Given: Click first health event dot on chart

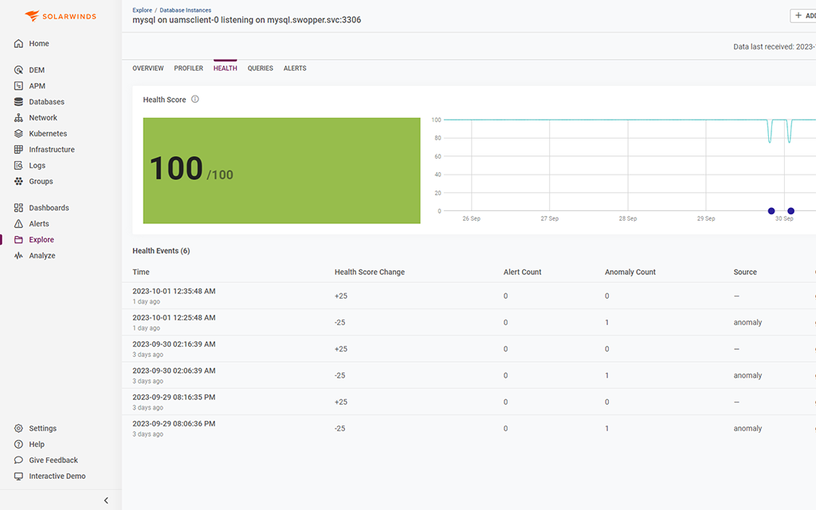Looking at the screenshot, I should pyautogui.click(x=771, y=211).
